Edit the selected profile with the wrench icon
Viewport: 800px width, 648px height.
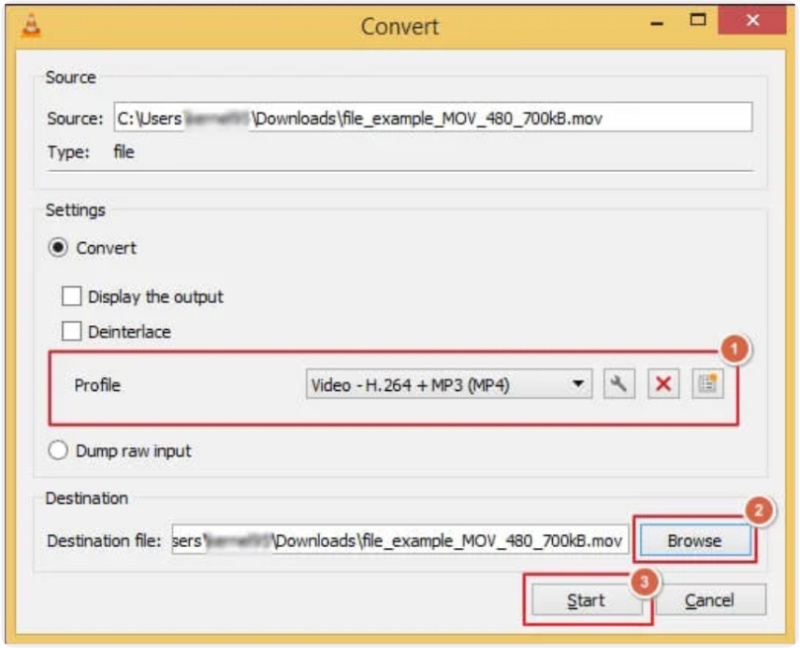click(x=618, y=384)
